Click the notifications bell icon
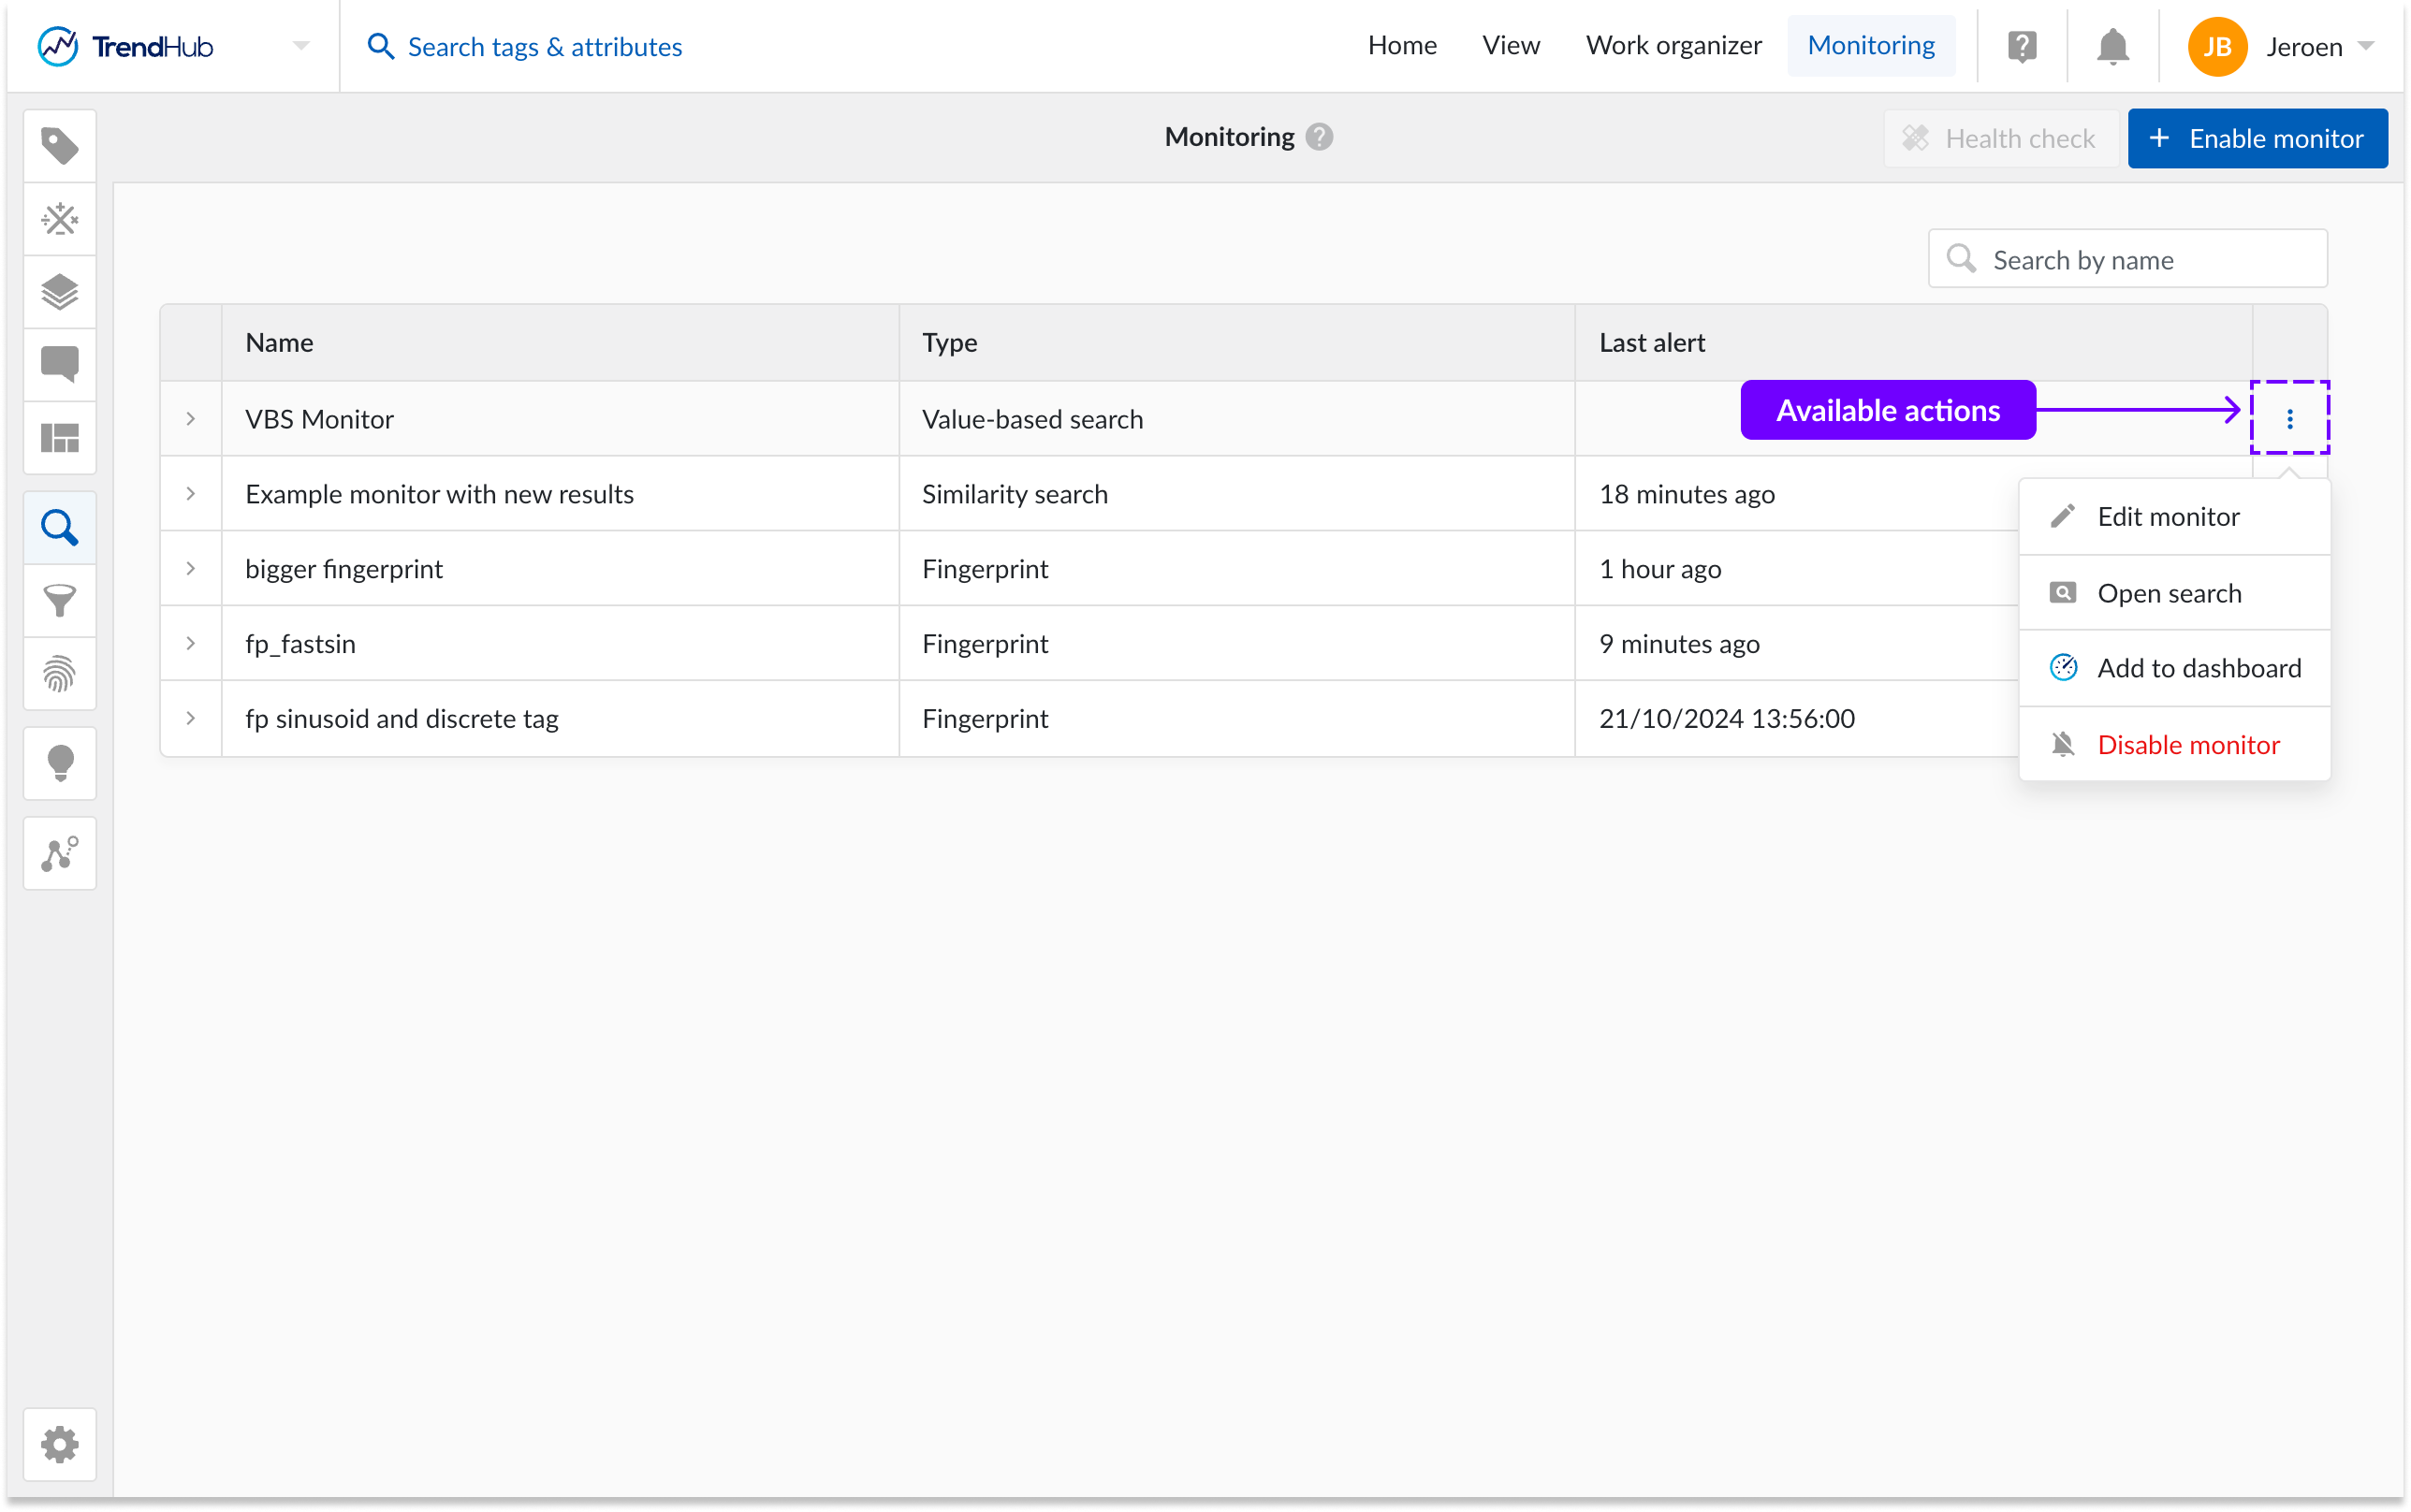Screen dimensions: 2411x1512 coord(2112,47)
